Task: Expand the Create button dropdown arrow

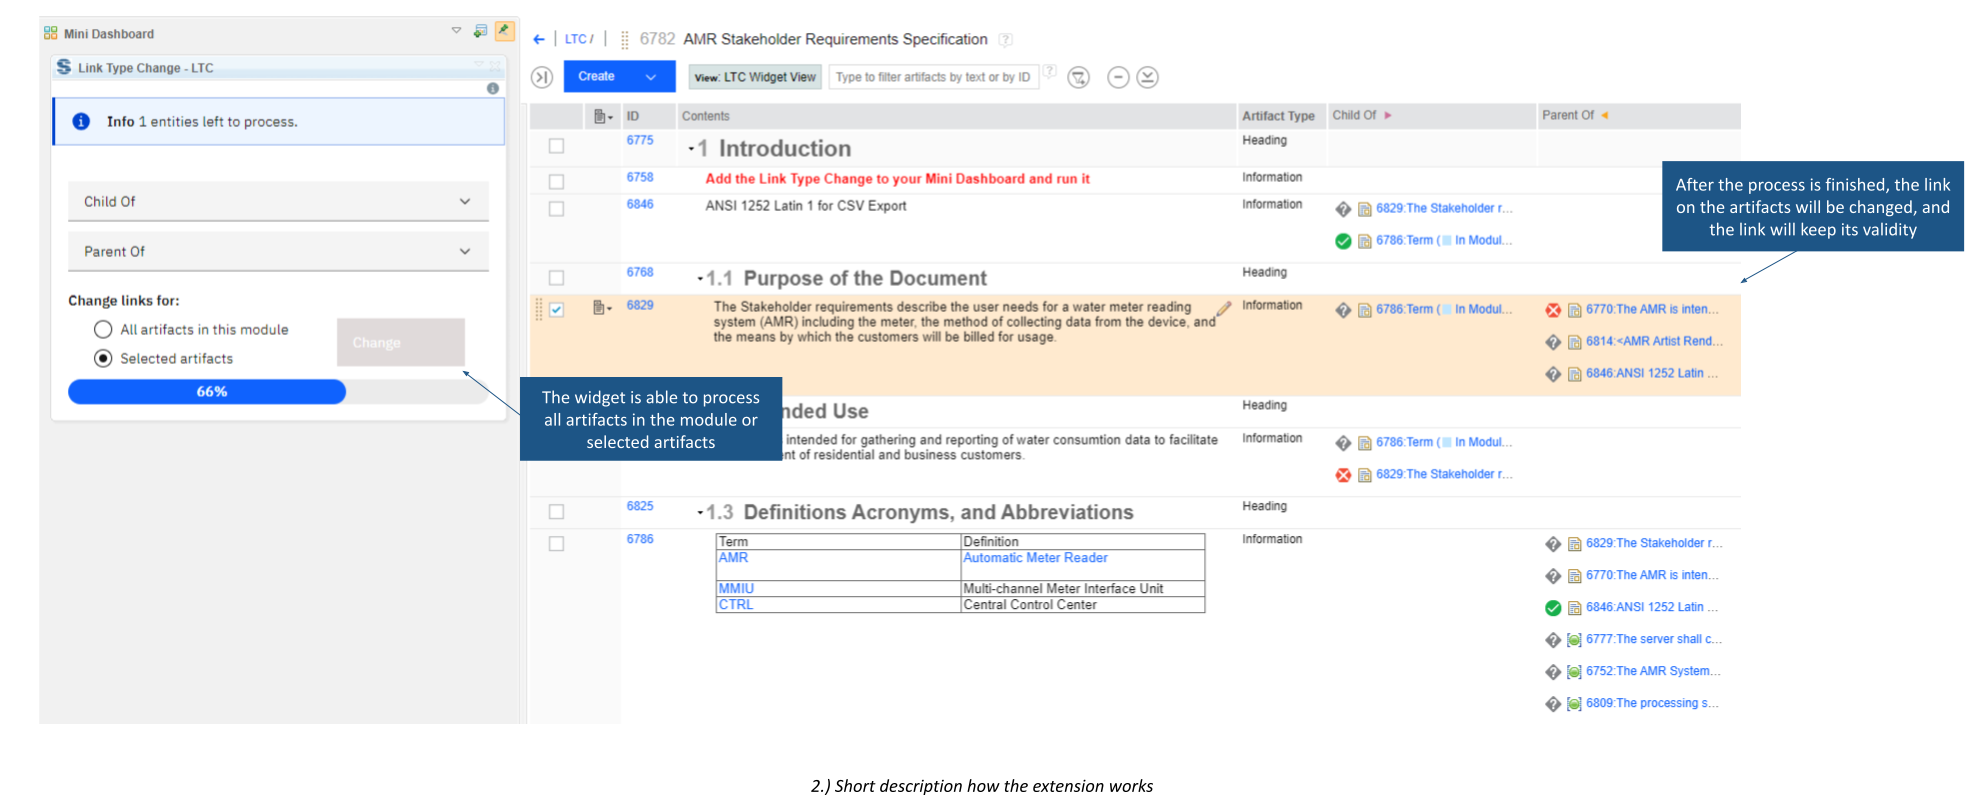Action: tap(651, 77)
